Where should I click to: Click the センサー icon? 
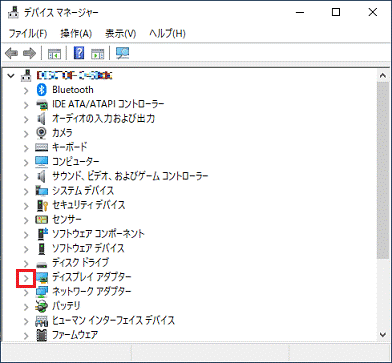(41, 220)
